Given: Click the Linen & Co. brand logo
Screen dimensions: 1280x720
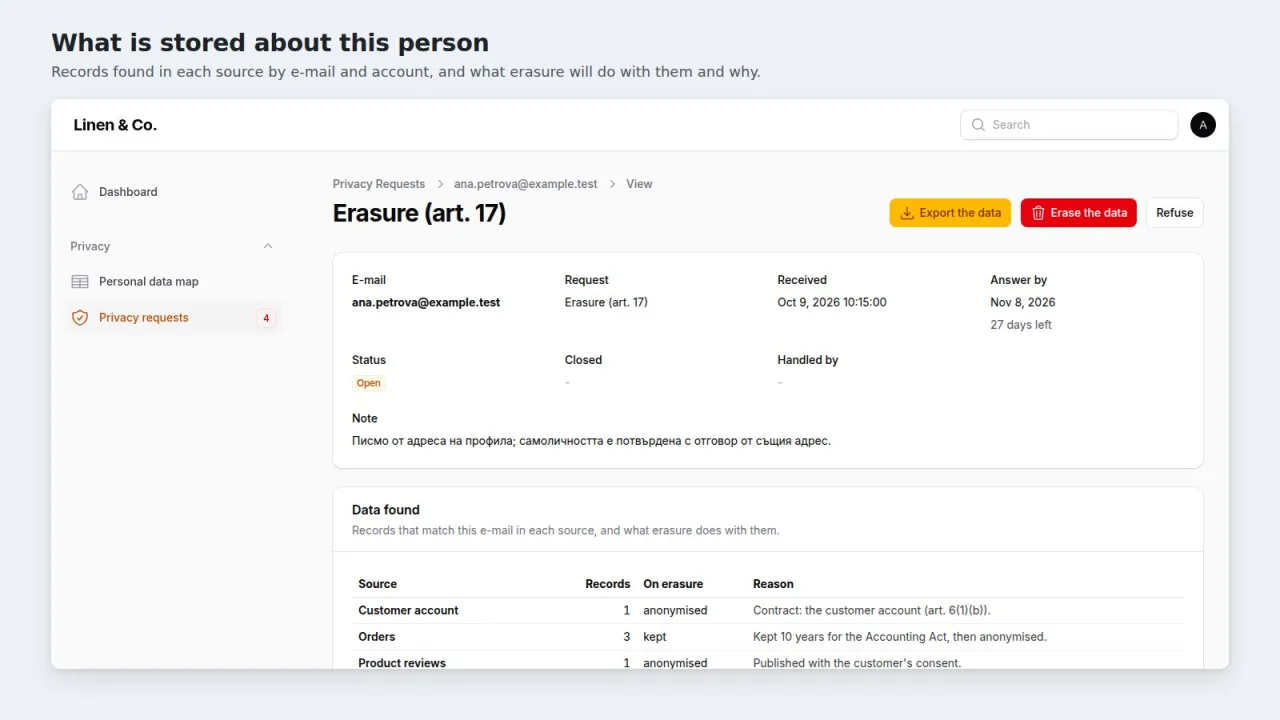Looking at the screenshot, I should pyautogui.click(x=115, y=125).
